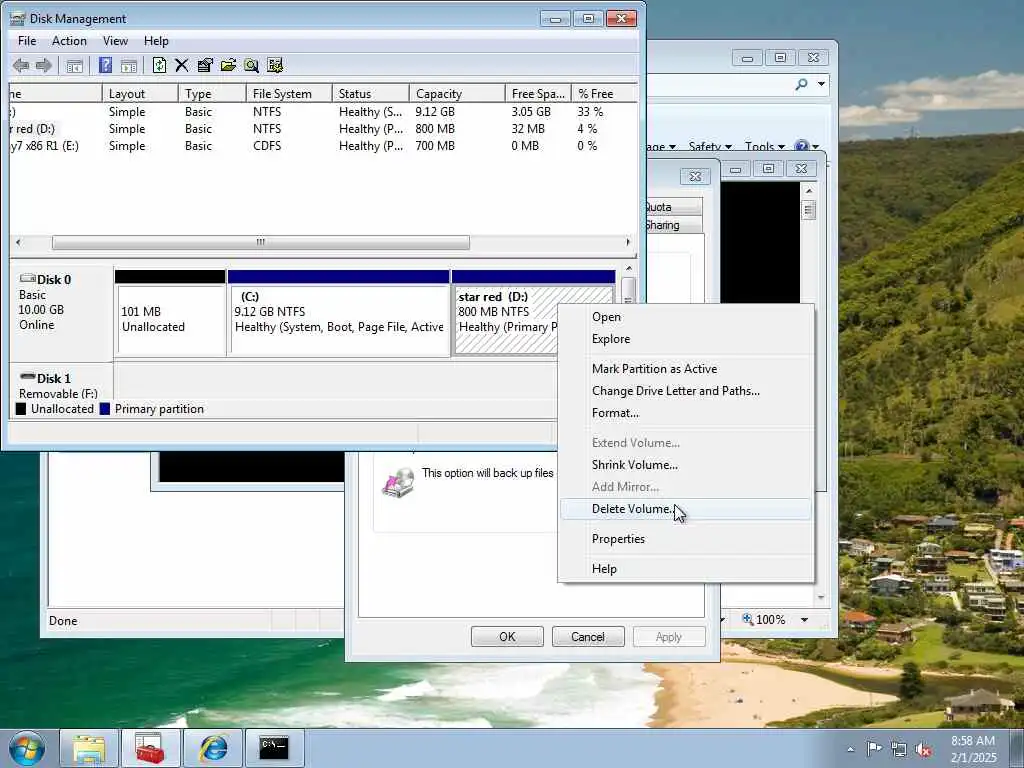1024x768 pixels.
Task: Click the black Unallocated legend swatch
Action: click(x=21, y=409)
